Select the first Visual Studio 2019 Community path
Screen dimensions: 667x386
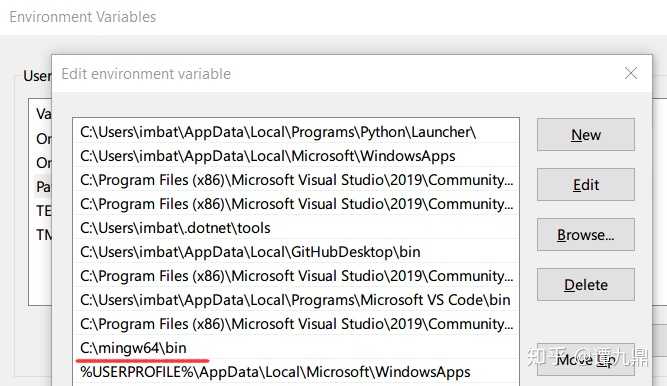[296, 180]
